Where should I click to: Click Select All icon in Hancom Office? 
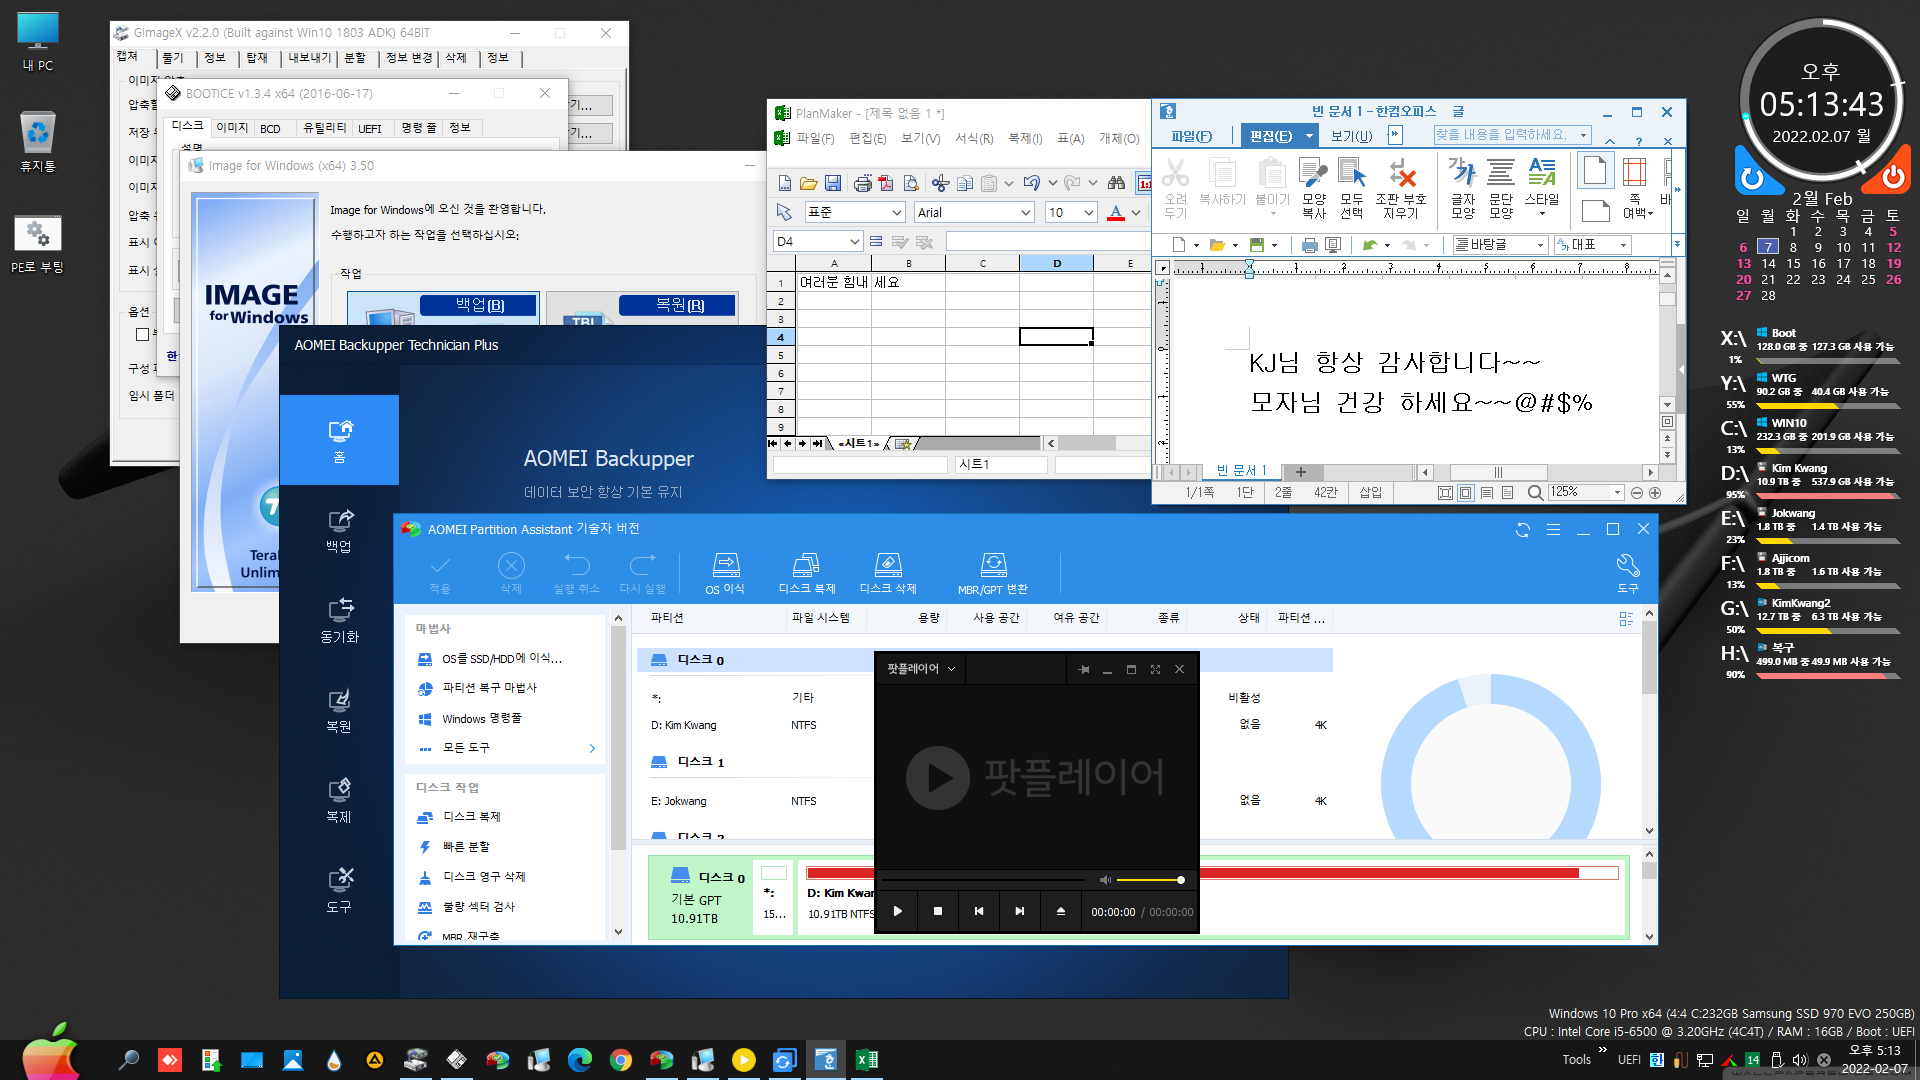point(1352,187)
